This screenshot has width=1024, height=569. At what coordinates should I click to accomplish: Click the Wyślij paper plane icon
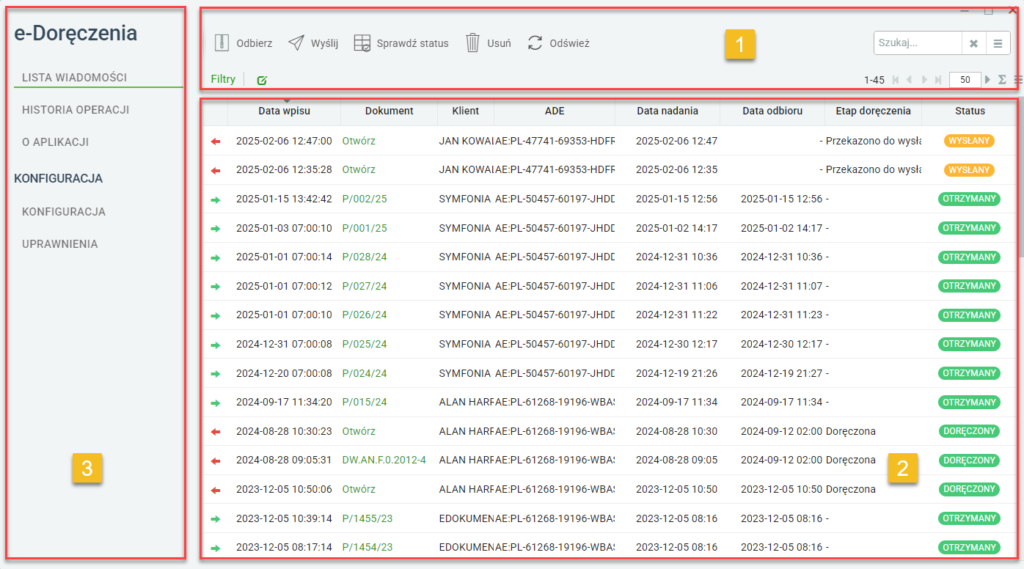point(296,43)
